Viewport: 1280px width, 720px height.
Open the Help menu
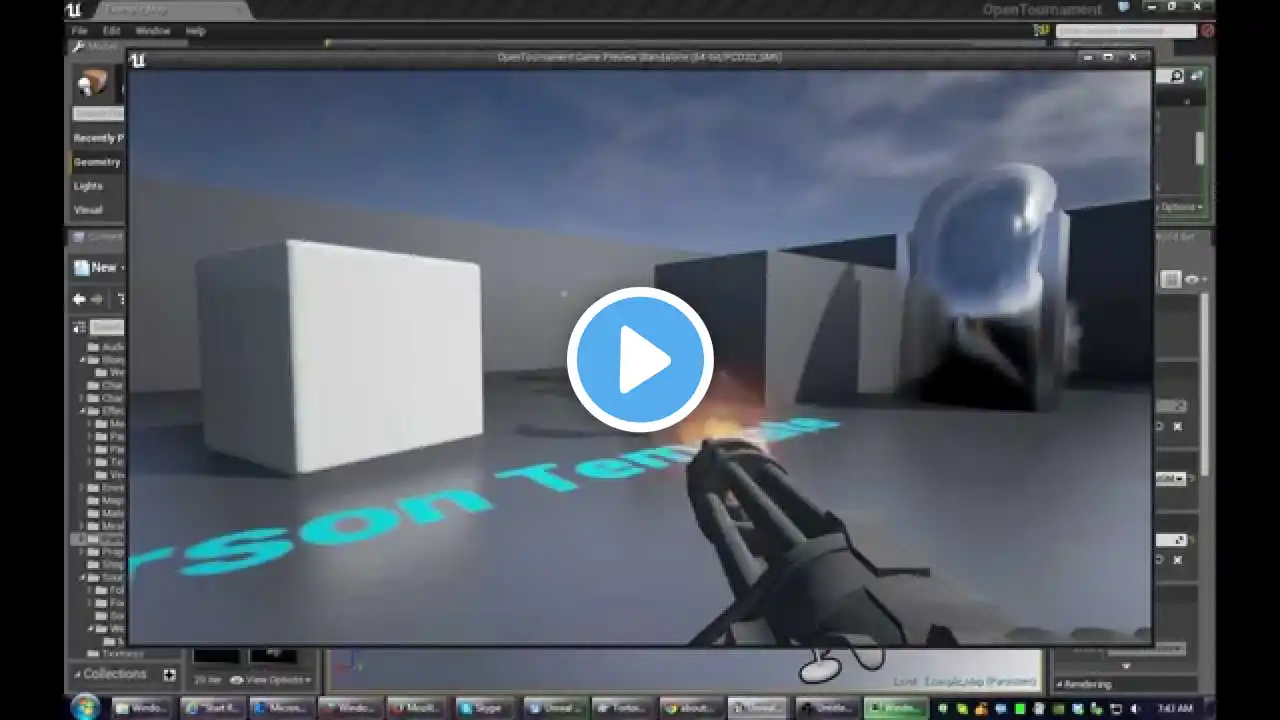[195, 31]
